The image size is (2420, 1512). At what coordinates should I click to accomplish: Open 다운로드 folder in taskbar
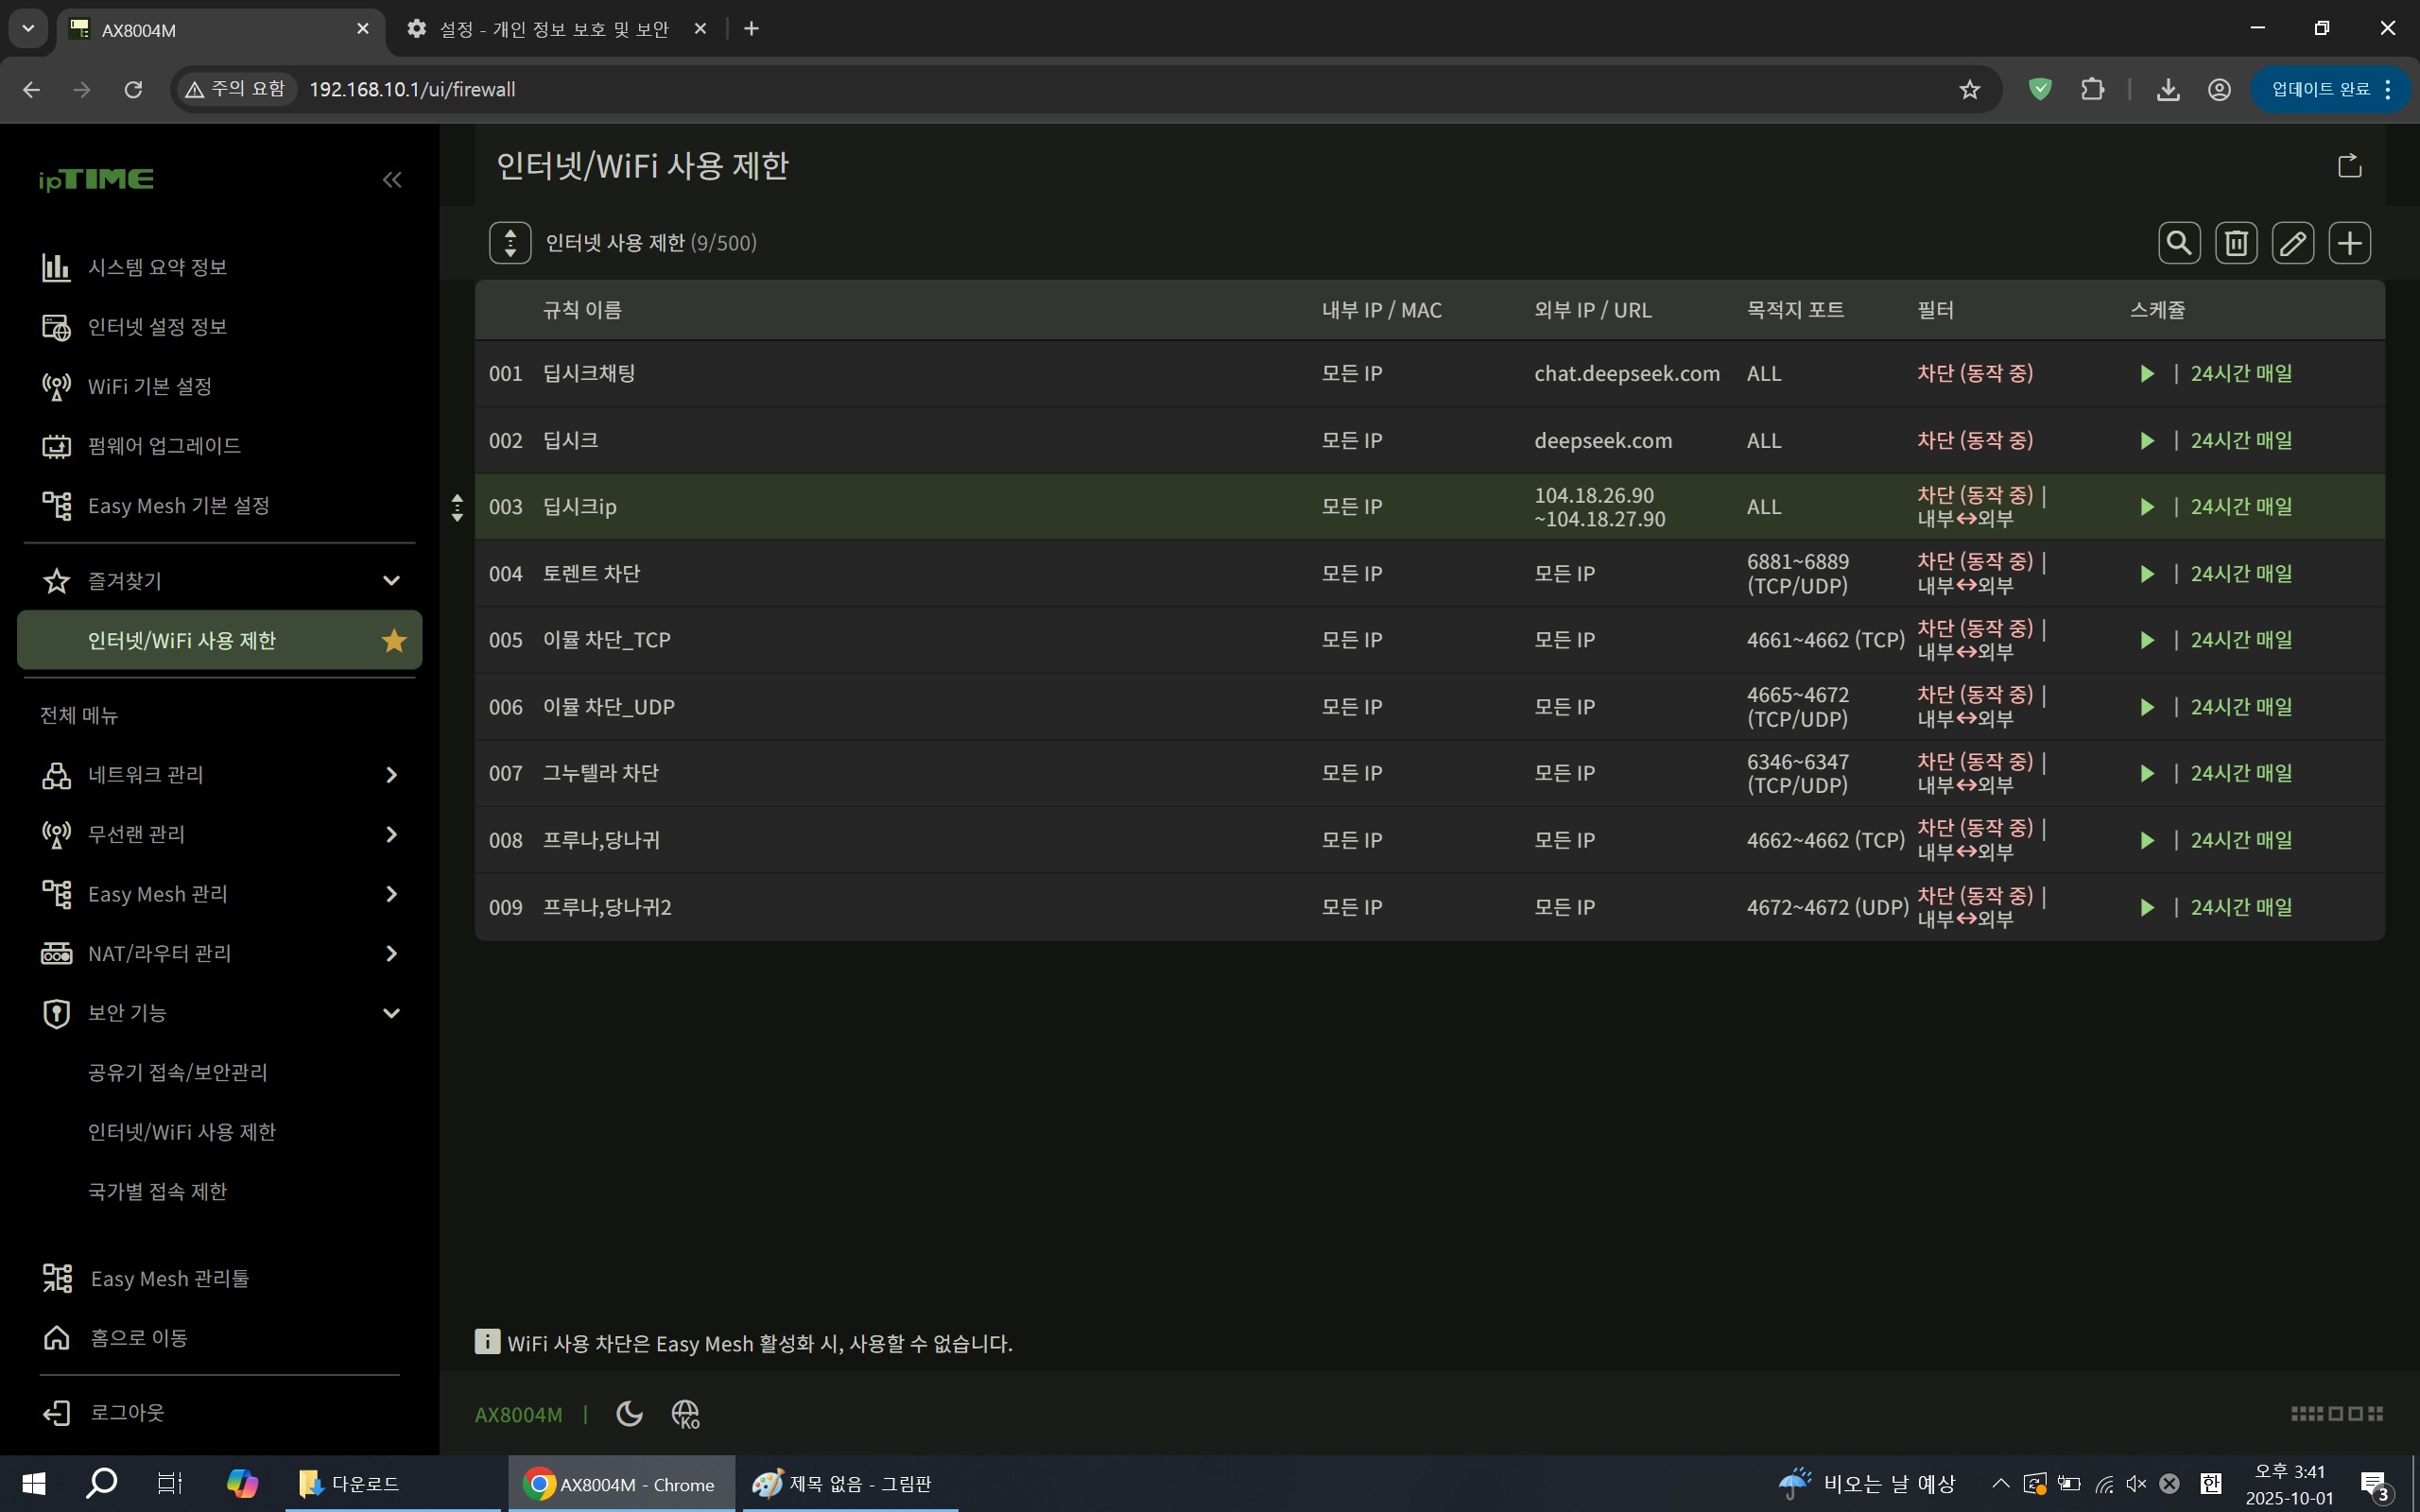(392, 1484)
